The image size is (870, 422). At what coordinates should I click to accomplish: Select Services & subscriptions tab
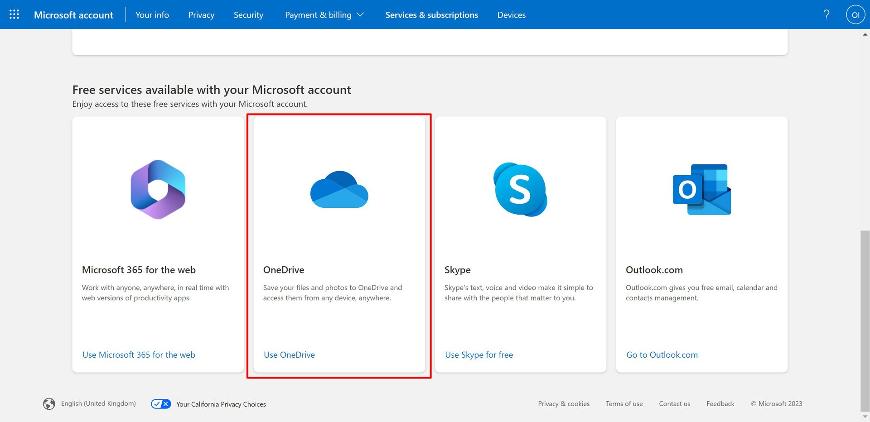tap(432, 15)
